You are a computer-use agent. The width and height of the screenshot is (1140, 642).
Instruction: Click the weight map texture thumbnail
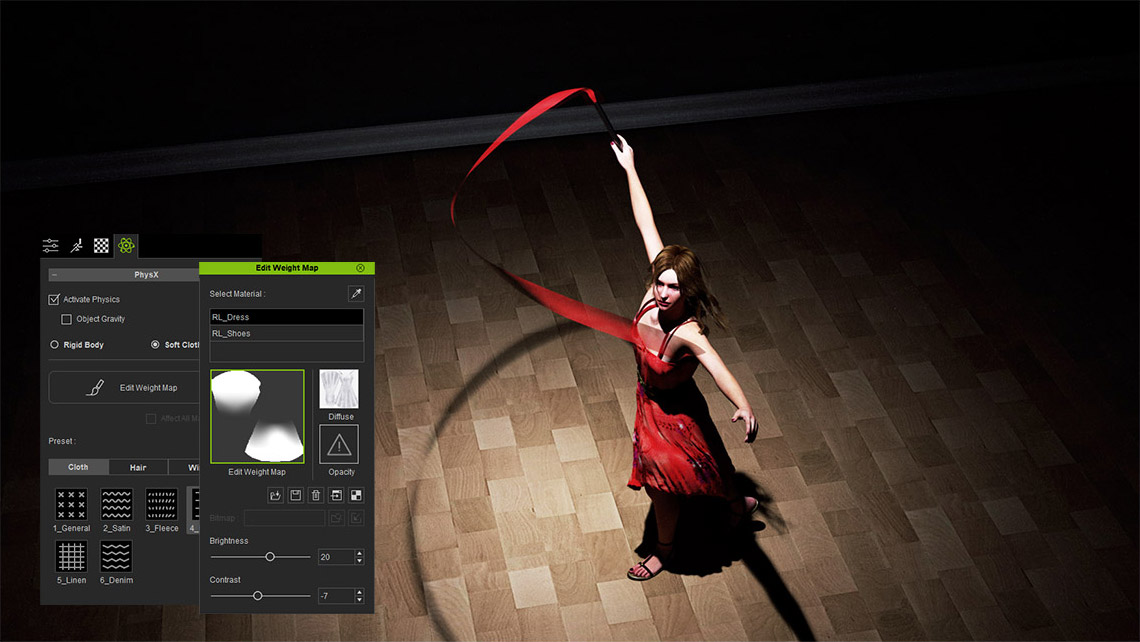pos(257,417)
